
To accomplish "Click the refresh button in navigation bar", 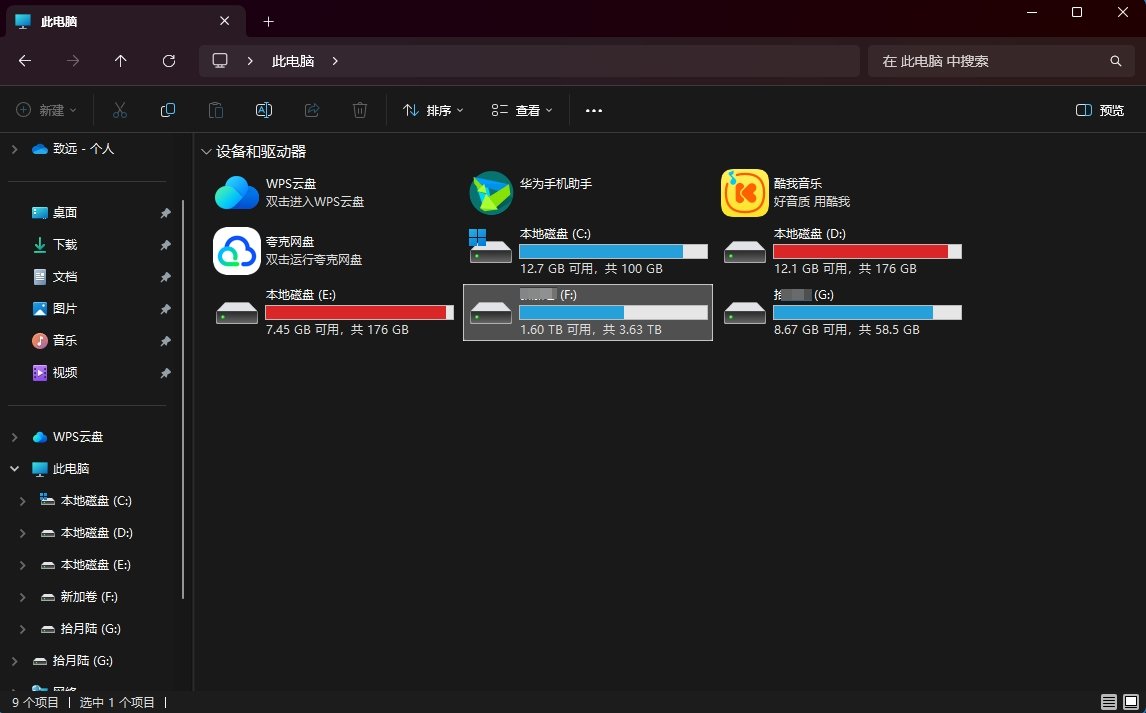I will coord(169,61).
